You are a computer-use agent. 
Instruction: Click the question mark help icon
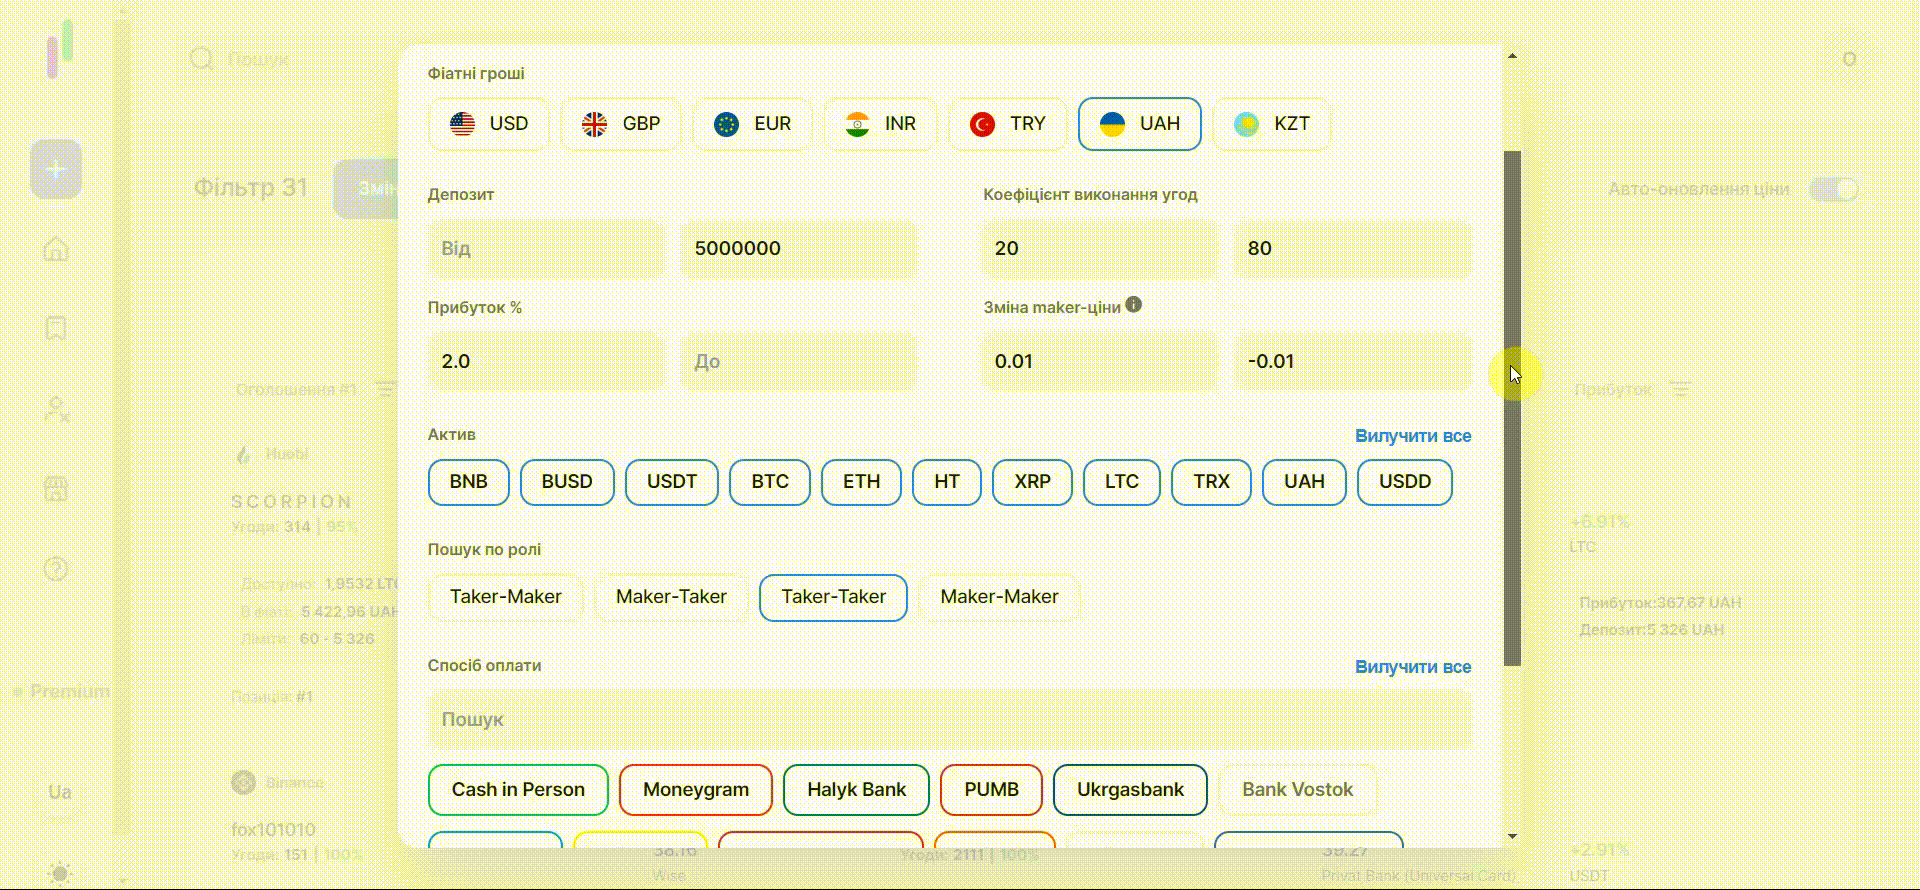pyautogui.click(x=56, y=569)
